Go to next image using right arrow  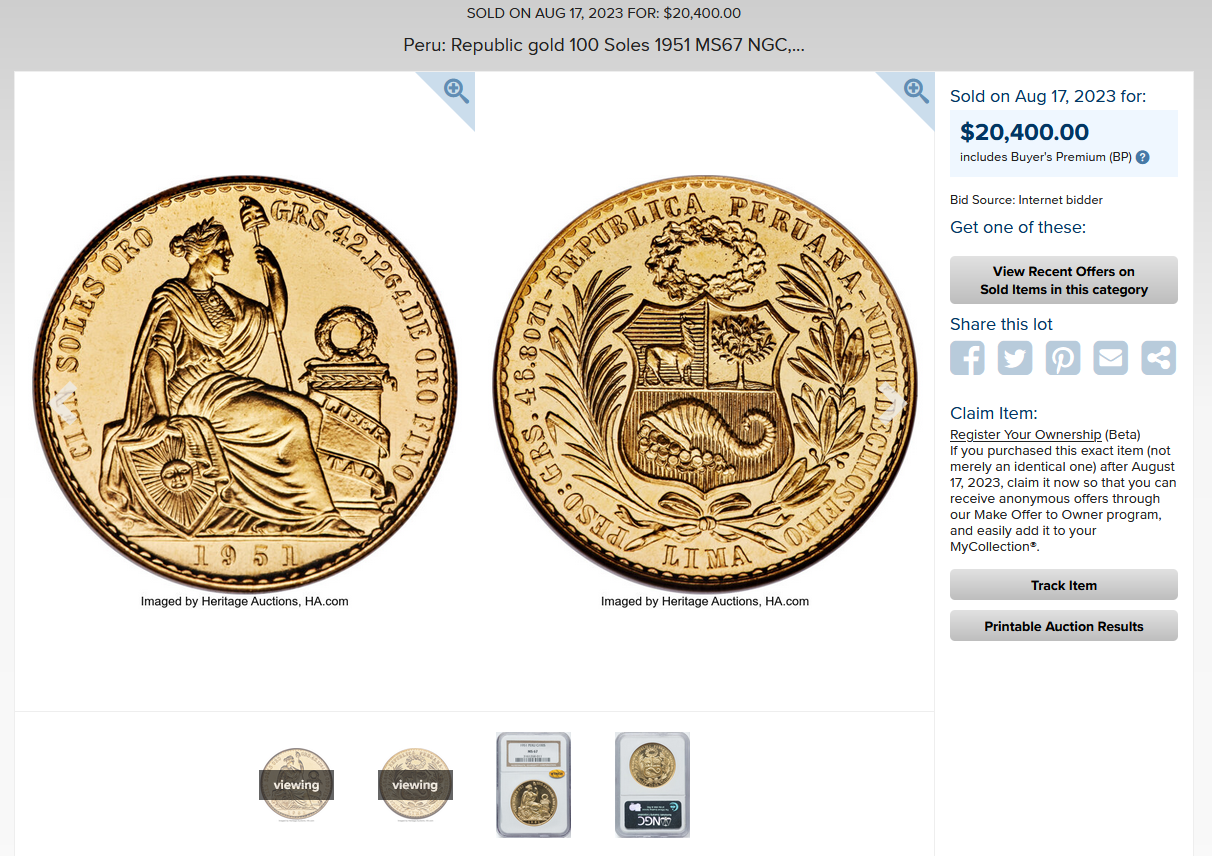point(894,403)
